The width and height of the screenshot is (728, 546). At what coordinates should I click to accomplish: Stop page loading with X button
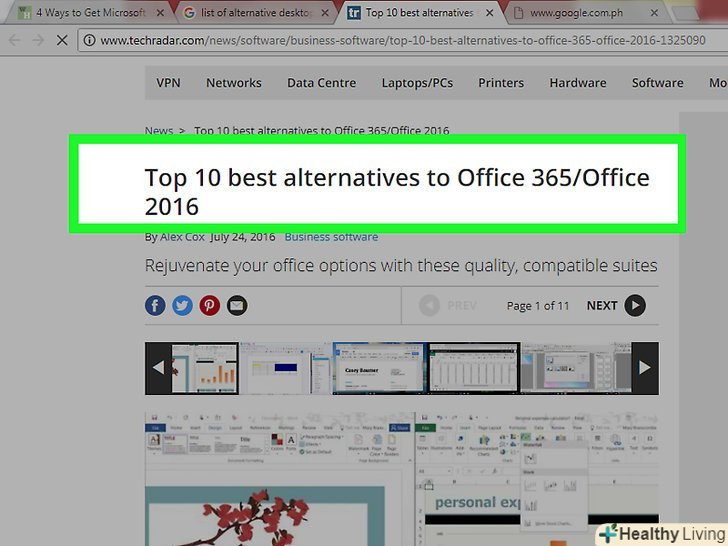62,40
